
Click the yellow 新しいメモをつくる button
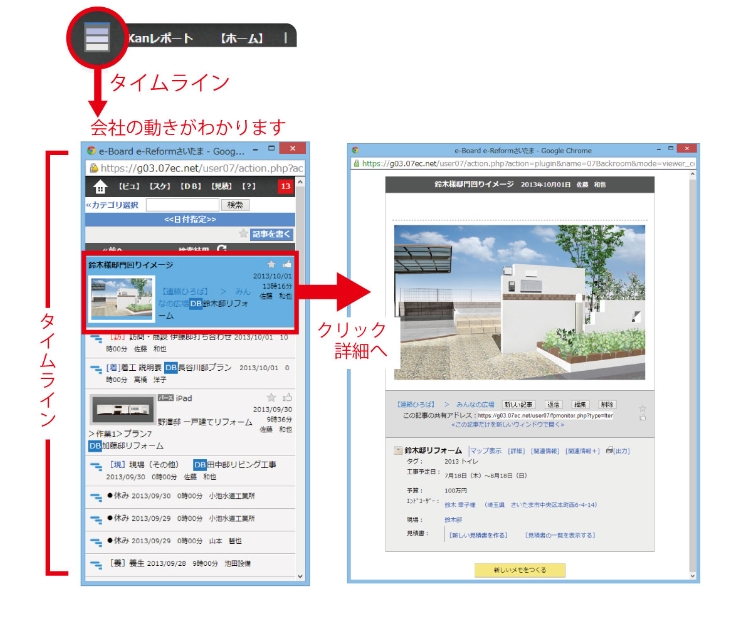518,569
